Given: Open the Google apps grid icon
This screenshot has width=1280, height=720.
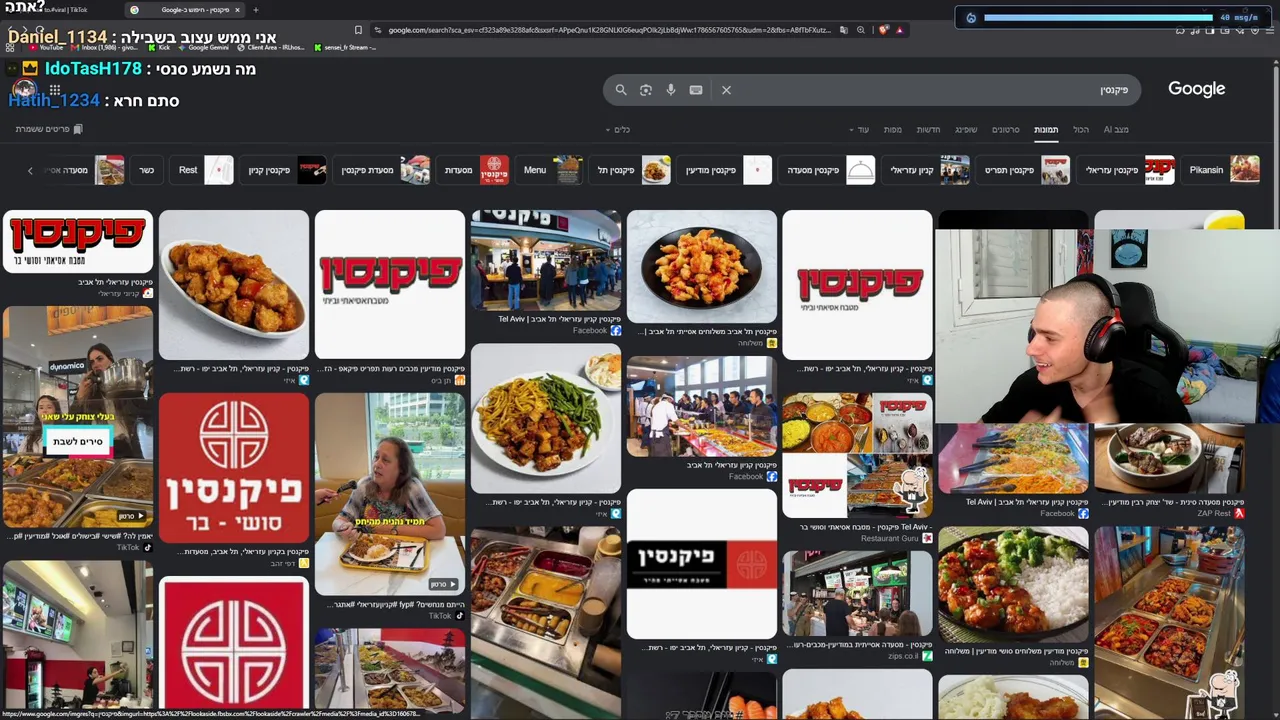Looking at the screenshot, I should 55,90.
